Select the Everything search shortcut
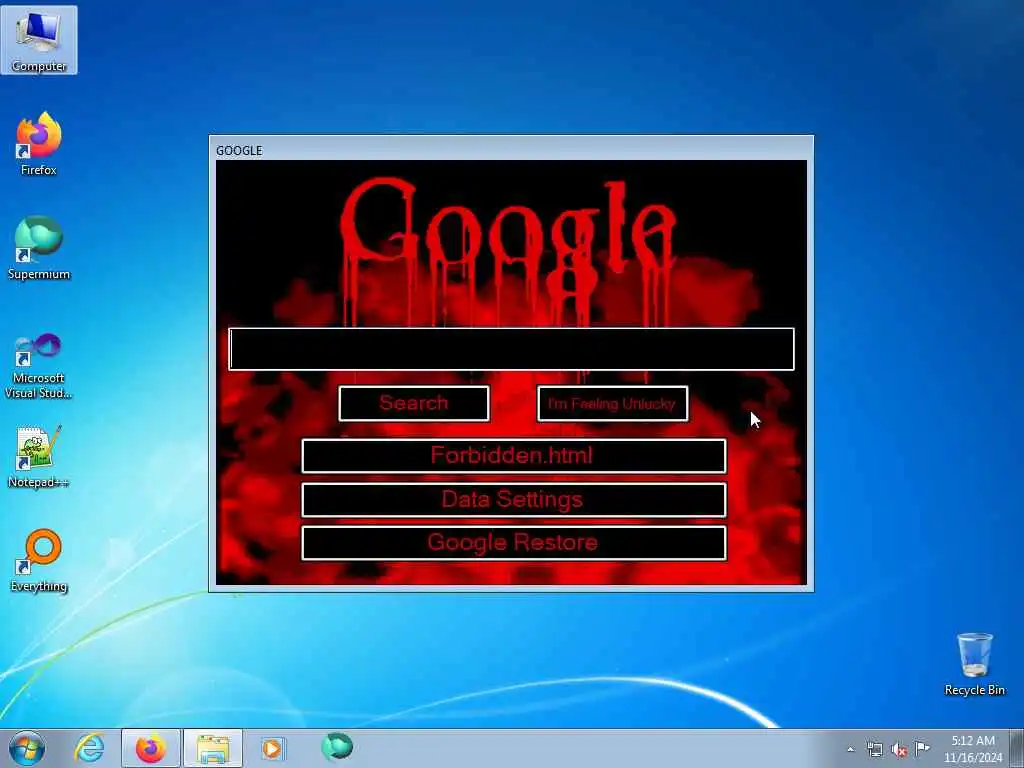The width and height of the screenshot is (1024, 768). coord(39,560)
